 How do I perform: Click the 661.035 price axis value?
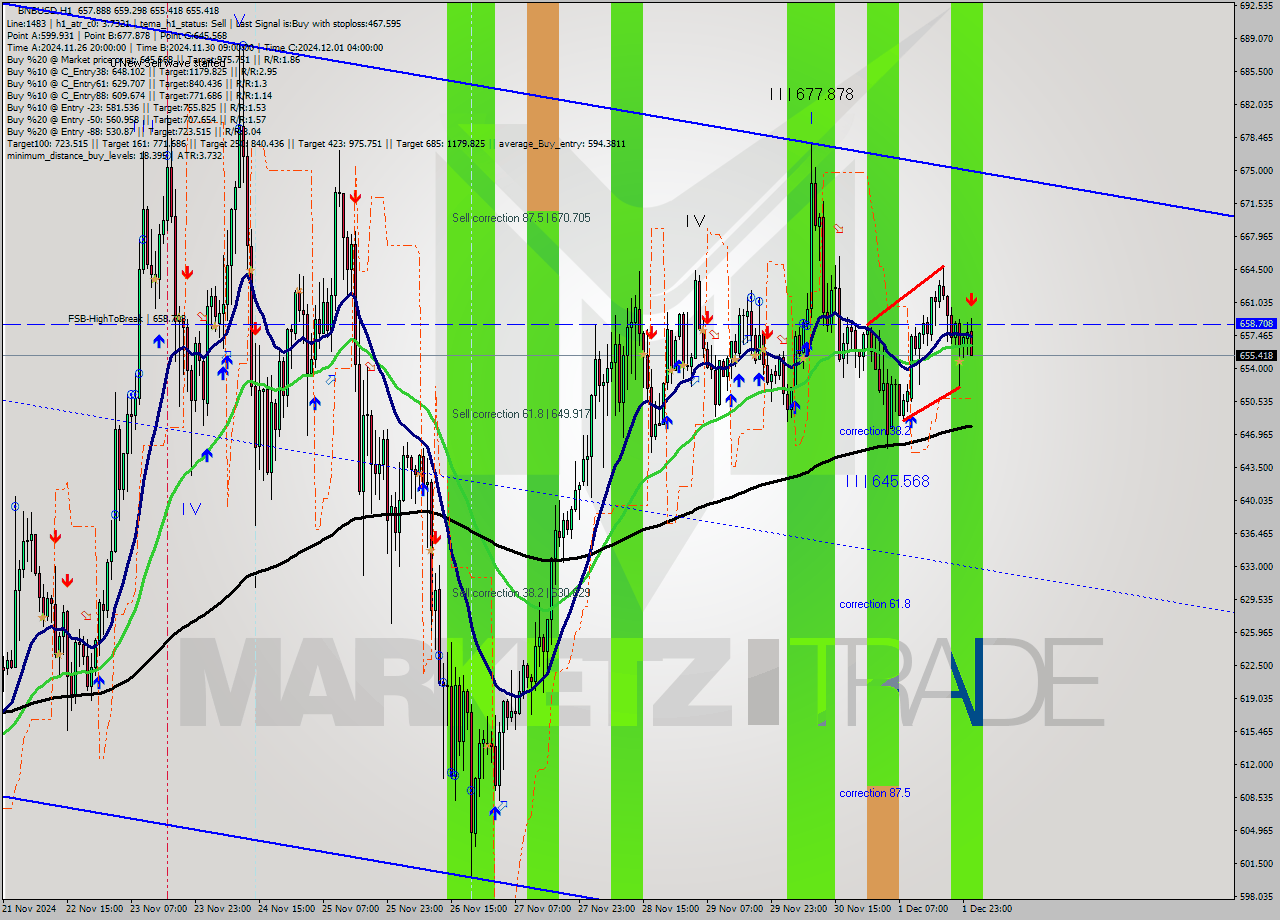pos(1256,302)
